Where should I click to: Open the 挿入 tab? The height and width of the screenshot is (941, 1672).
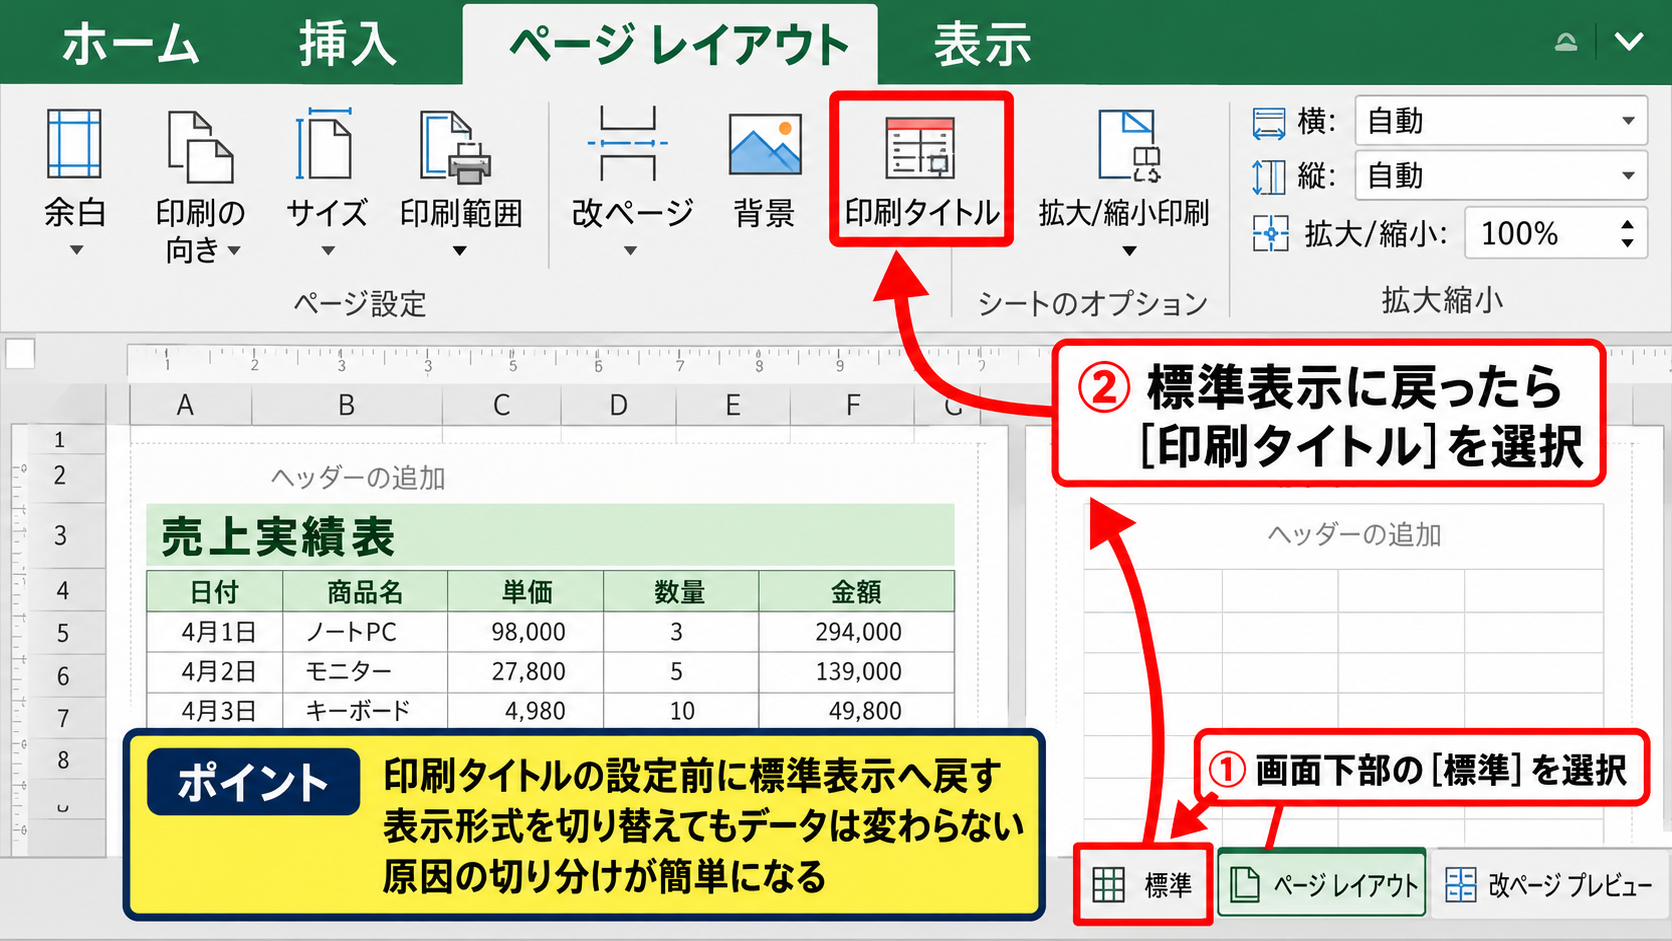(x=347, y=45)
